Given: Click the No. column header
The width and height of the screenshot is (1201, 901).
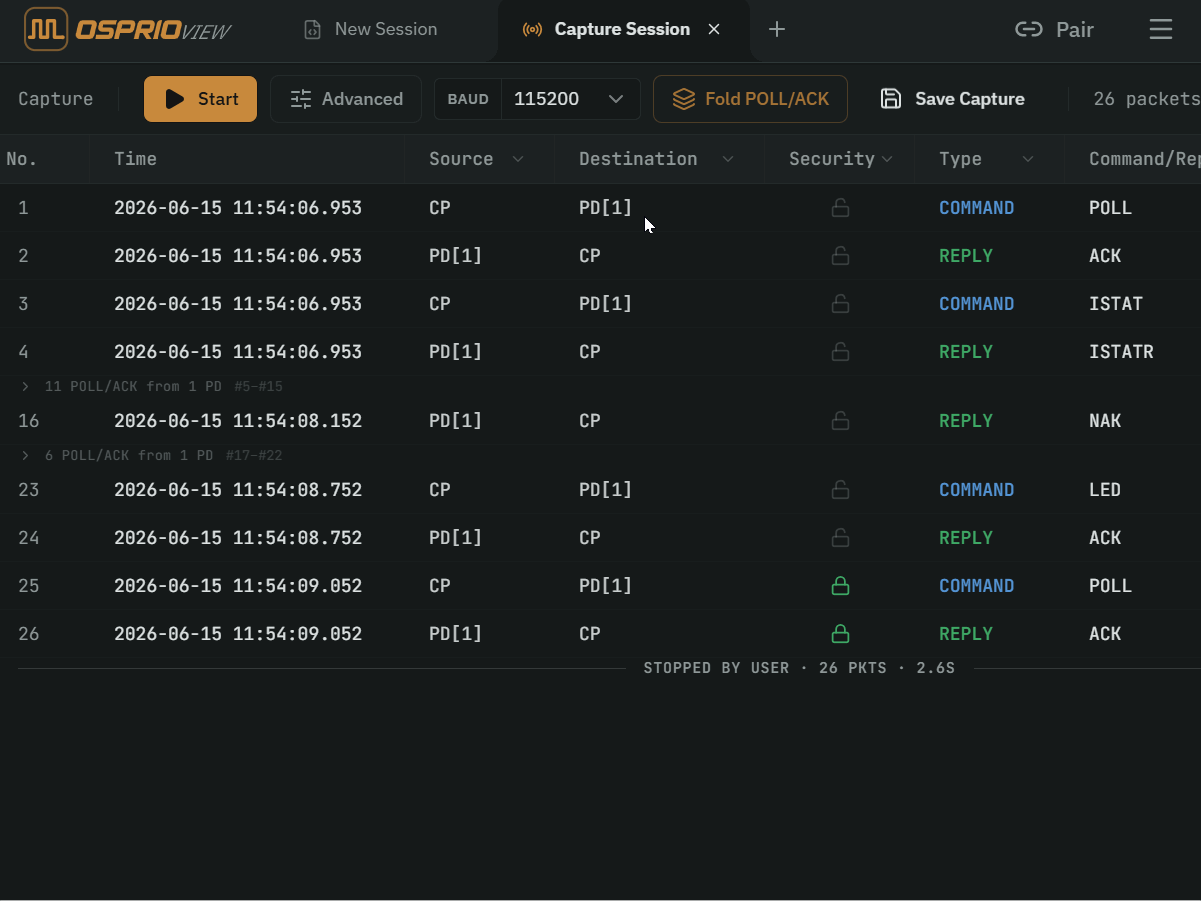Looking at the screenshot, I should [21, 159].
